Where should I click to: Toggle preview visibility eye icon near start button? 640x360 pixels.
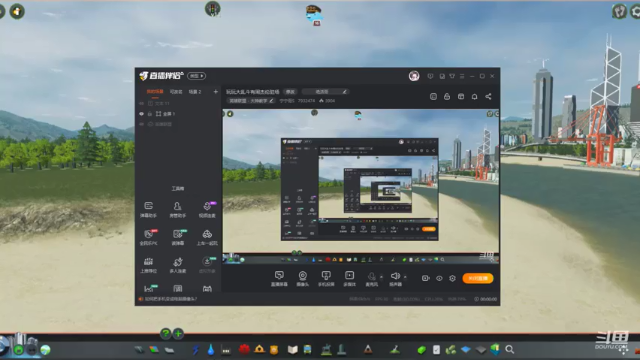coord(439,278)
